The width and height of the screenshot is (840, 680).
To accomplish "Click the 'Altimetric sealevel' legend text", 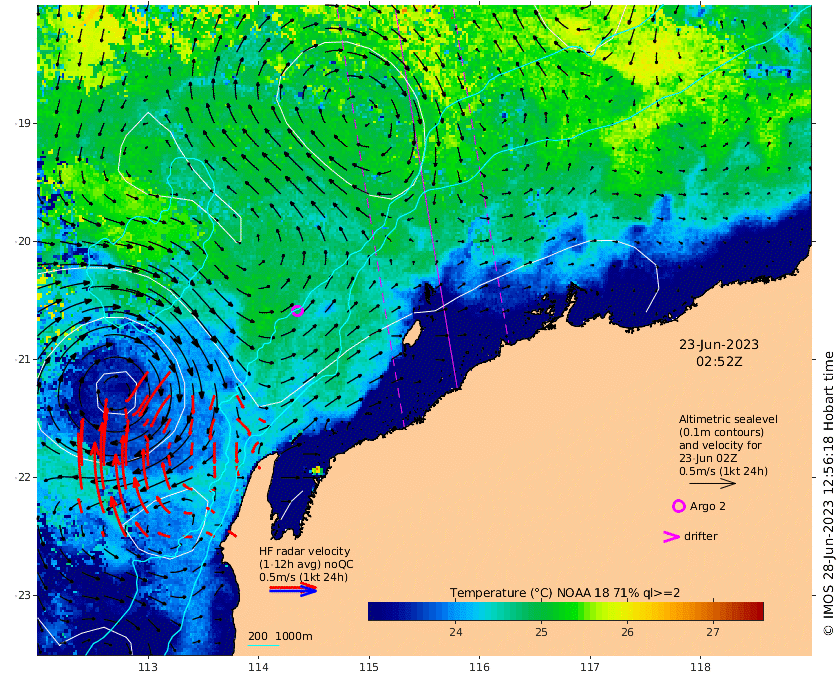I will tap(728, 420).
